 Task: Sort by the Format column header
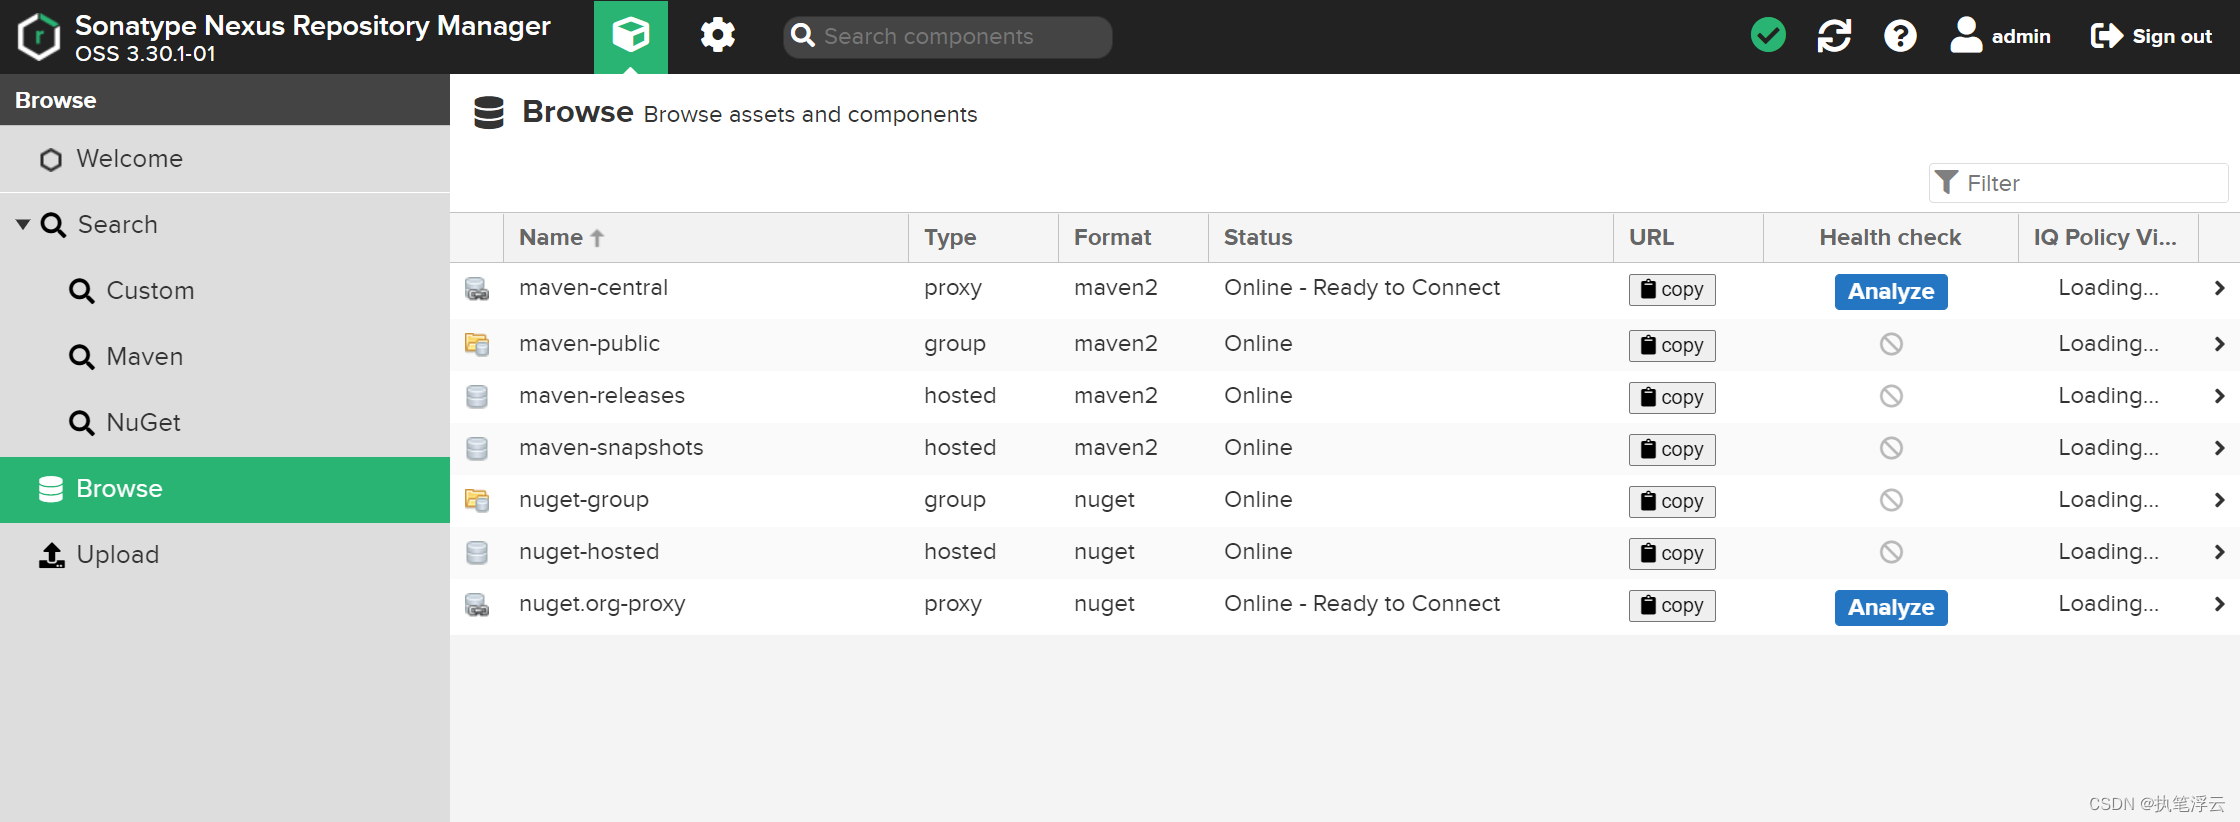(x=1133, y=237)
